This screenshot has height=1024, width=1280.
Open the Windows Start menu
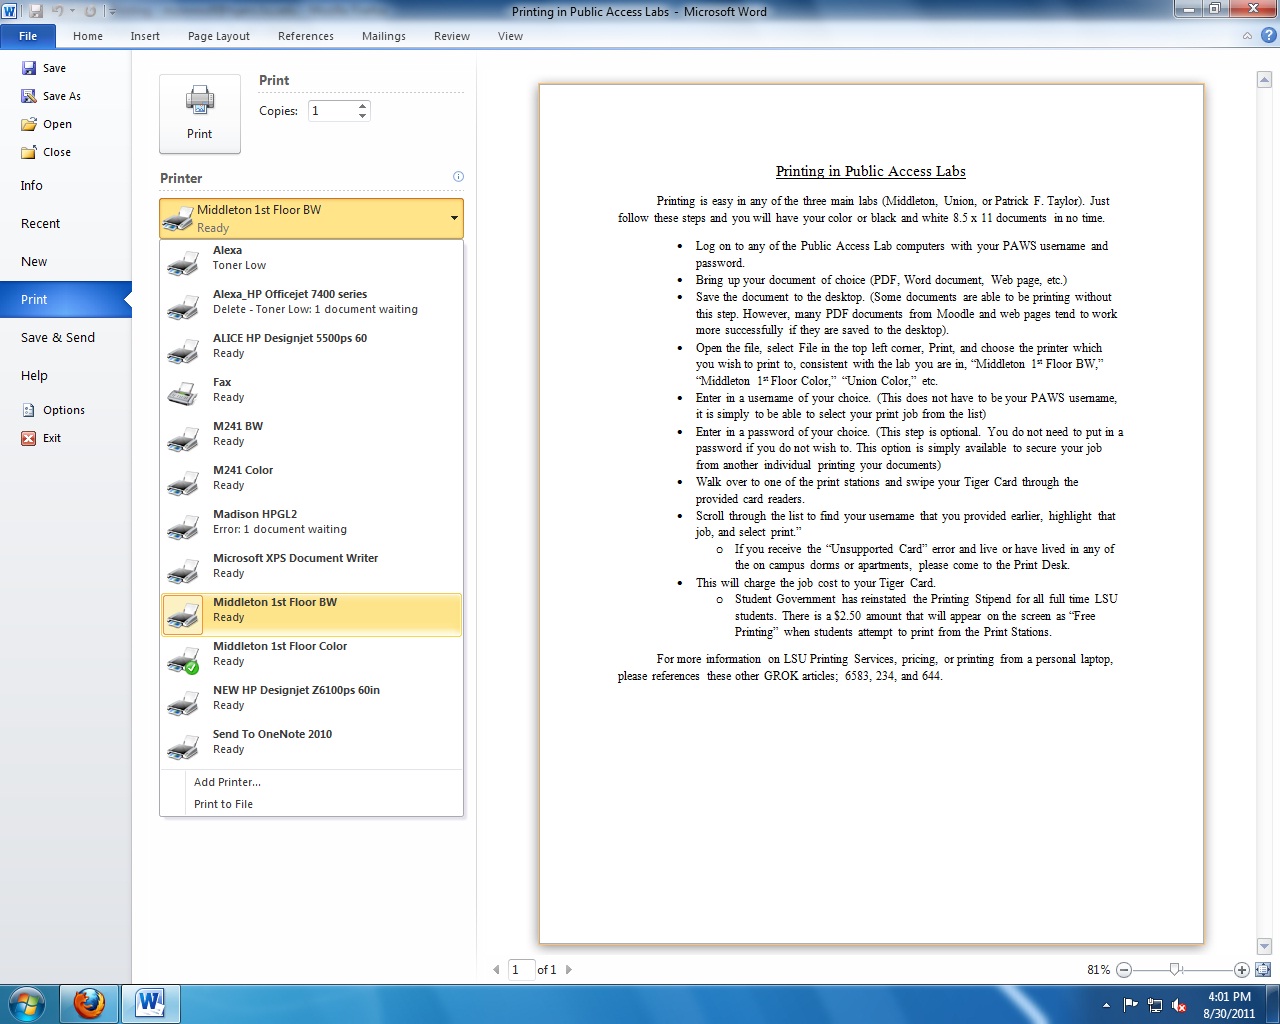27,1003
